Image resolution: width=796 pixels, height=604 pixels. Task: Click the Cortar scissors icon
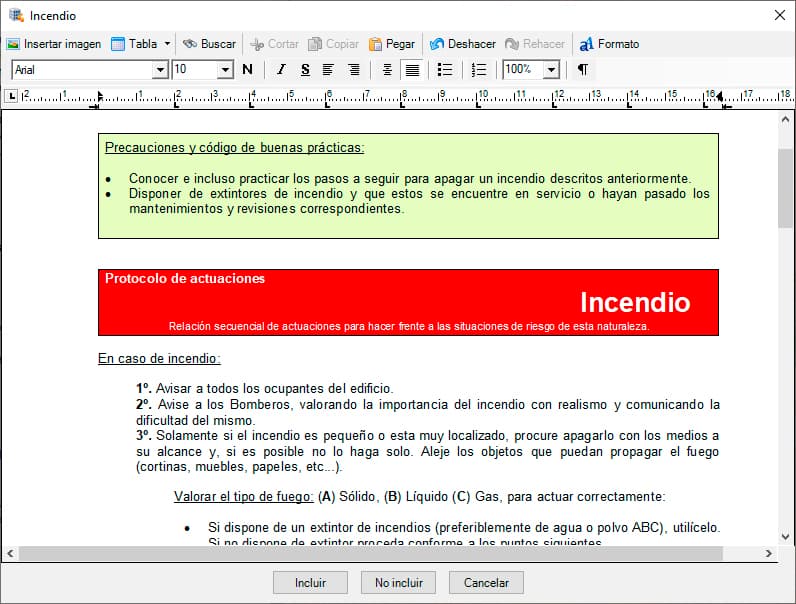(257, 45)
